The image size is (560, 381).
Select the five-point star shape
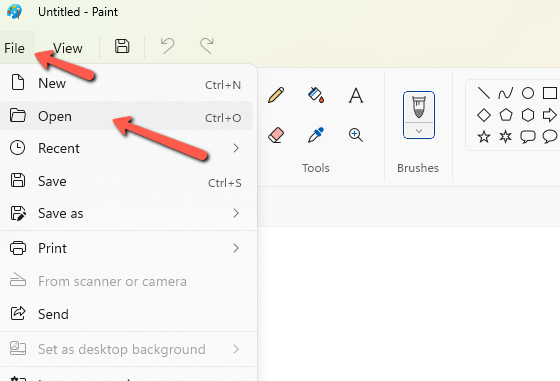484,137
